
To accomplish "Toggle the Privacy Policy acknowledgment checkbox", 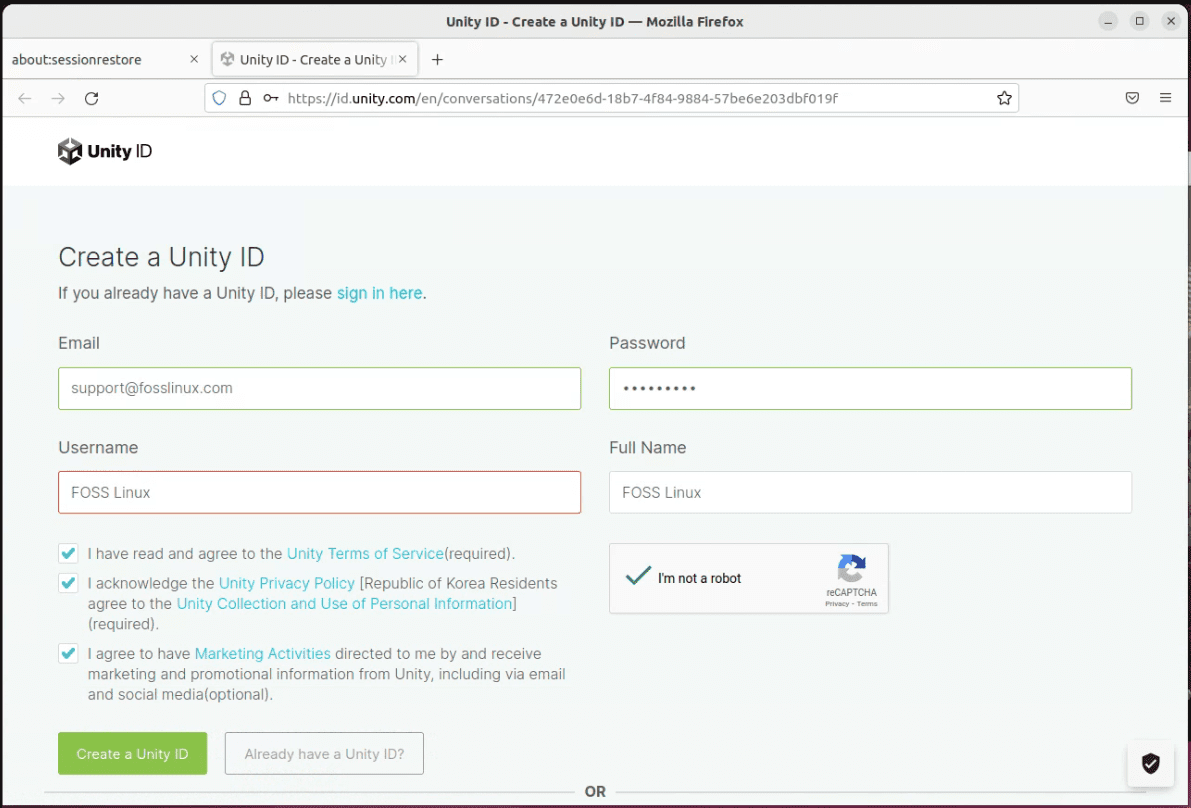I will pyautogui.click(x=68, y=583).
